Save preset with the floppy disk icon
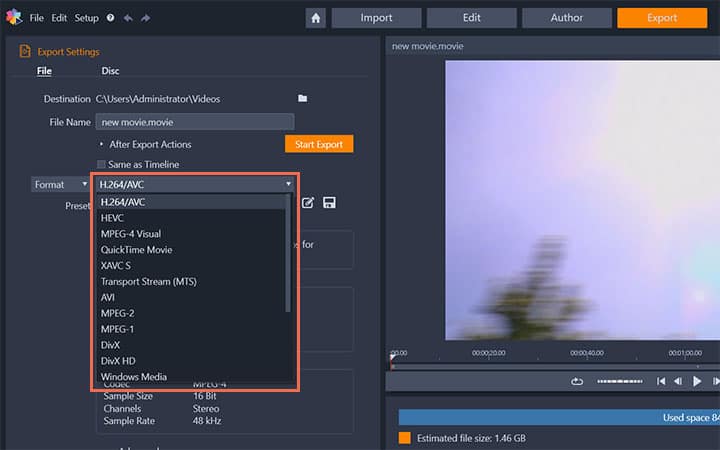Image resolution: width=720 pixels, height=450 pixels. click(329, 202)
